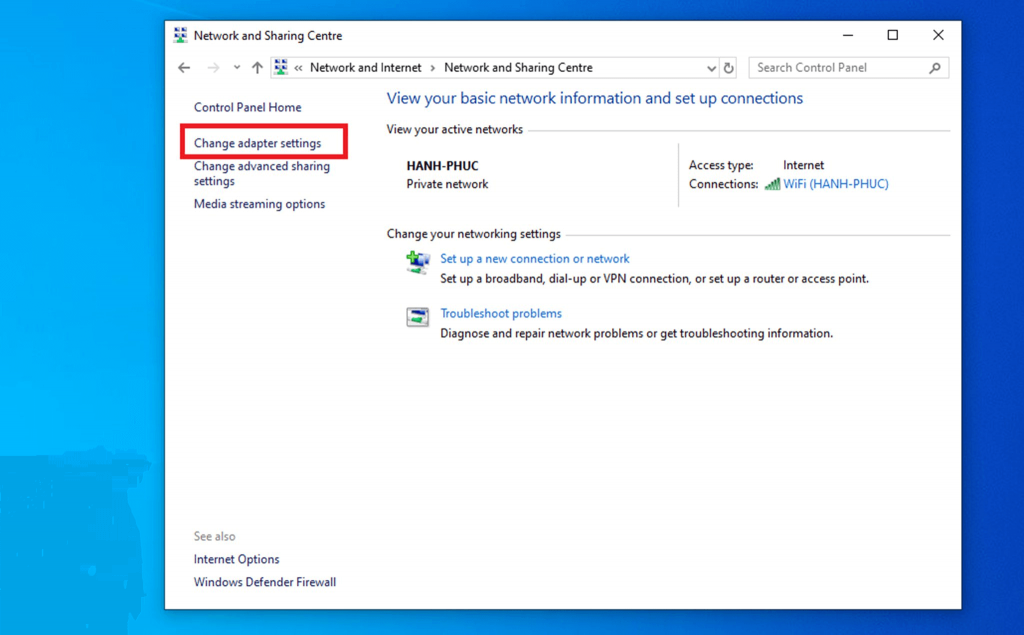
Task: Click the Internet access type value
Action: coord(803,165)
